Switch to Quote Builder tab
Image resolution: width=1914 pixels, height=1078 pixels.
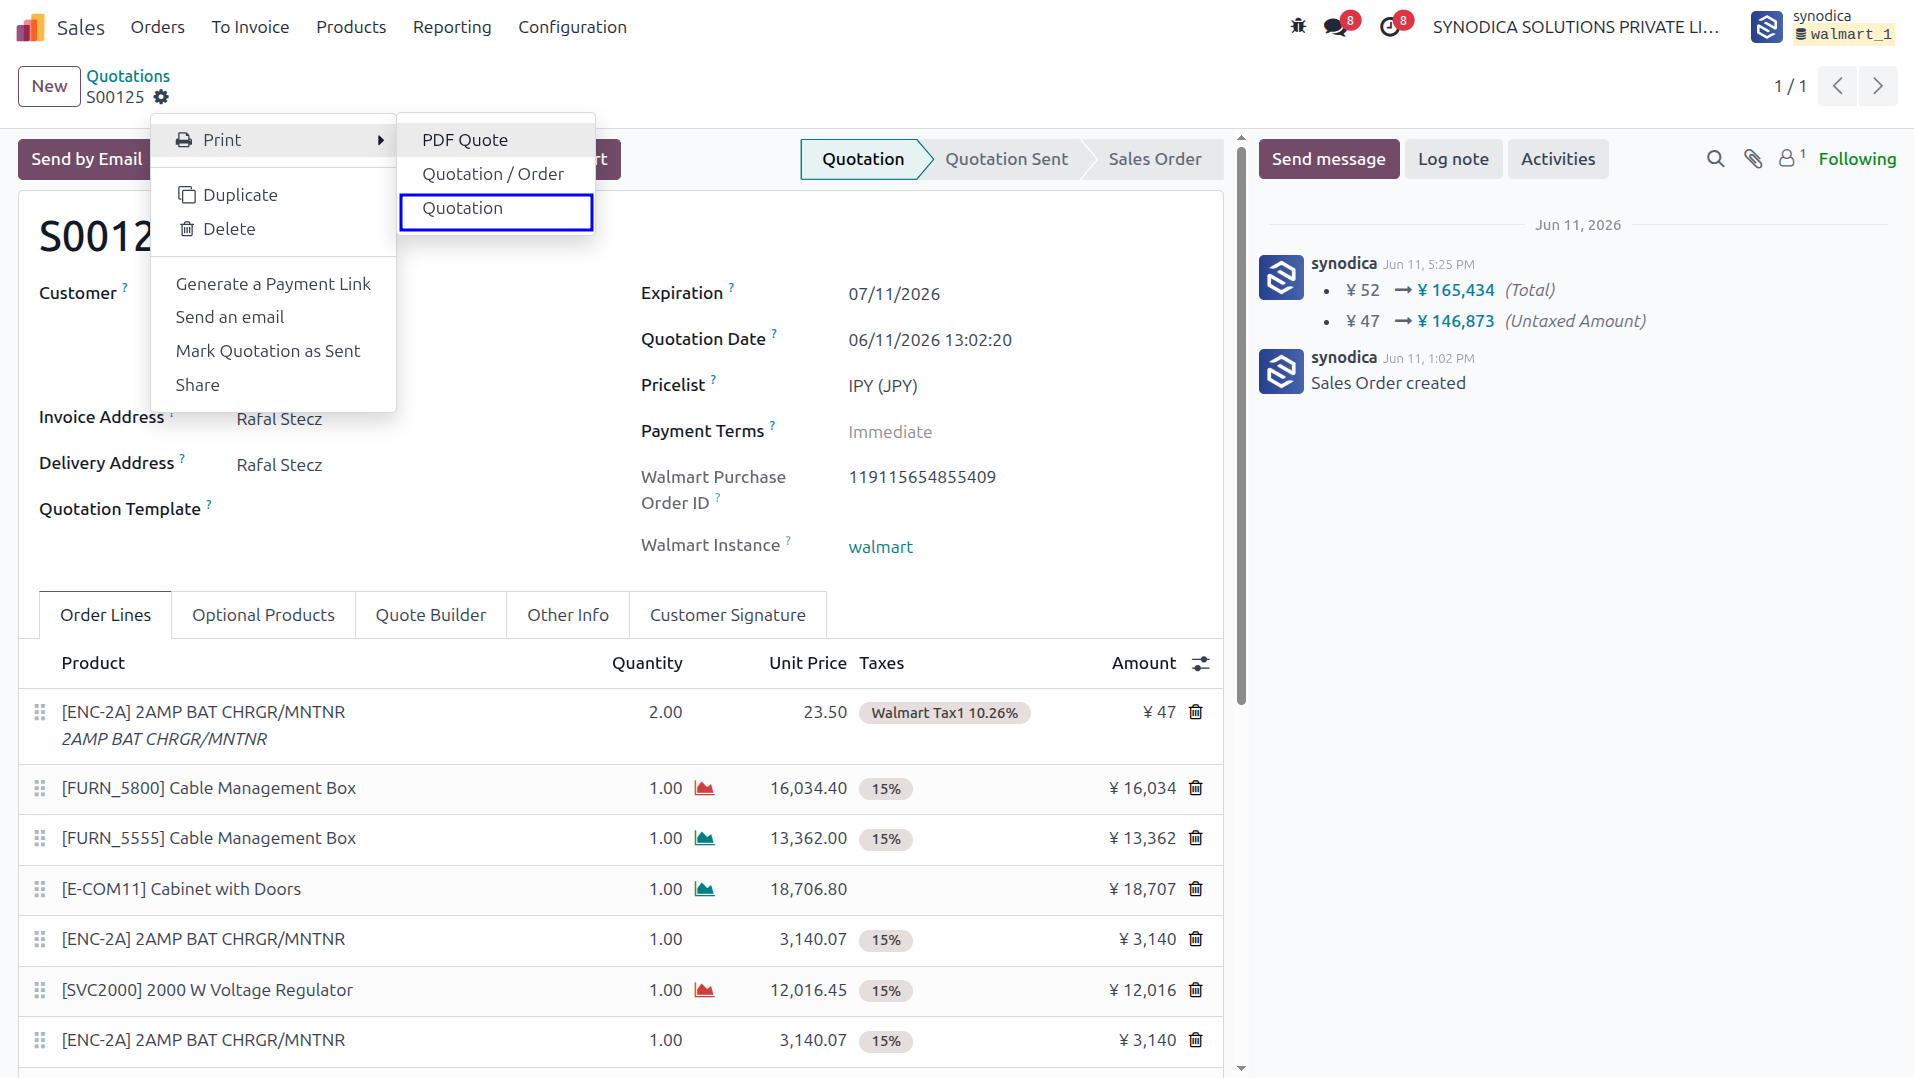(431, 615)
